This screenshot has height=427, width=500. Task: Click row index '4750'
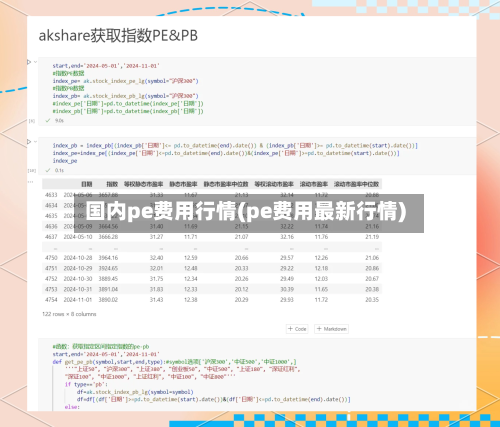(51, 258)
